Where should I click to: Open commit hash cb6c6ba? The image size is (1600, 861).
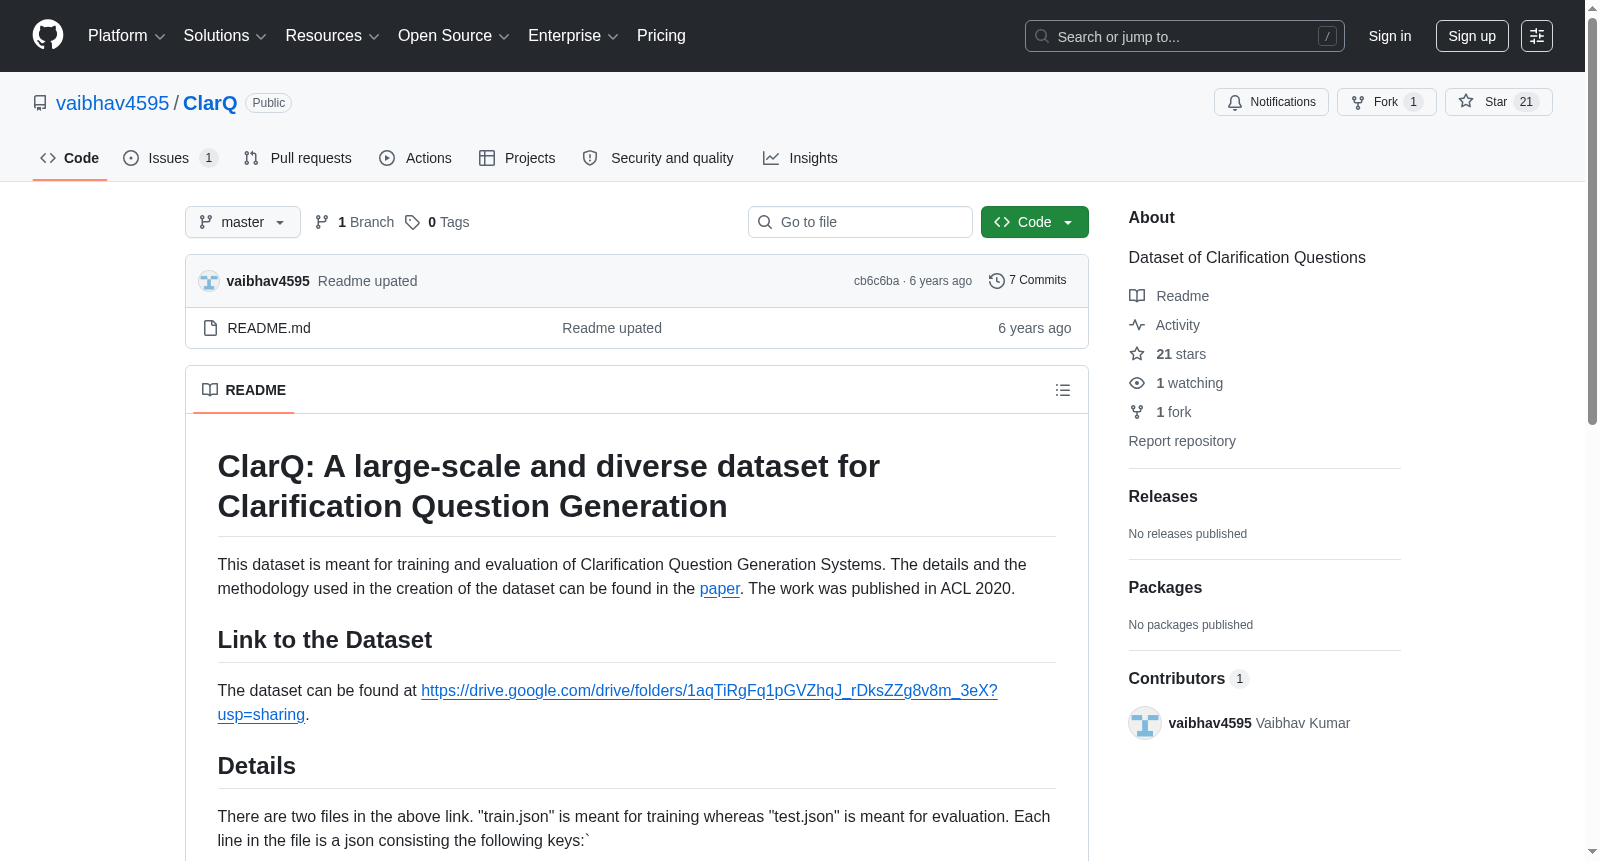876,281
